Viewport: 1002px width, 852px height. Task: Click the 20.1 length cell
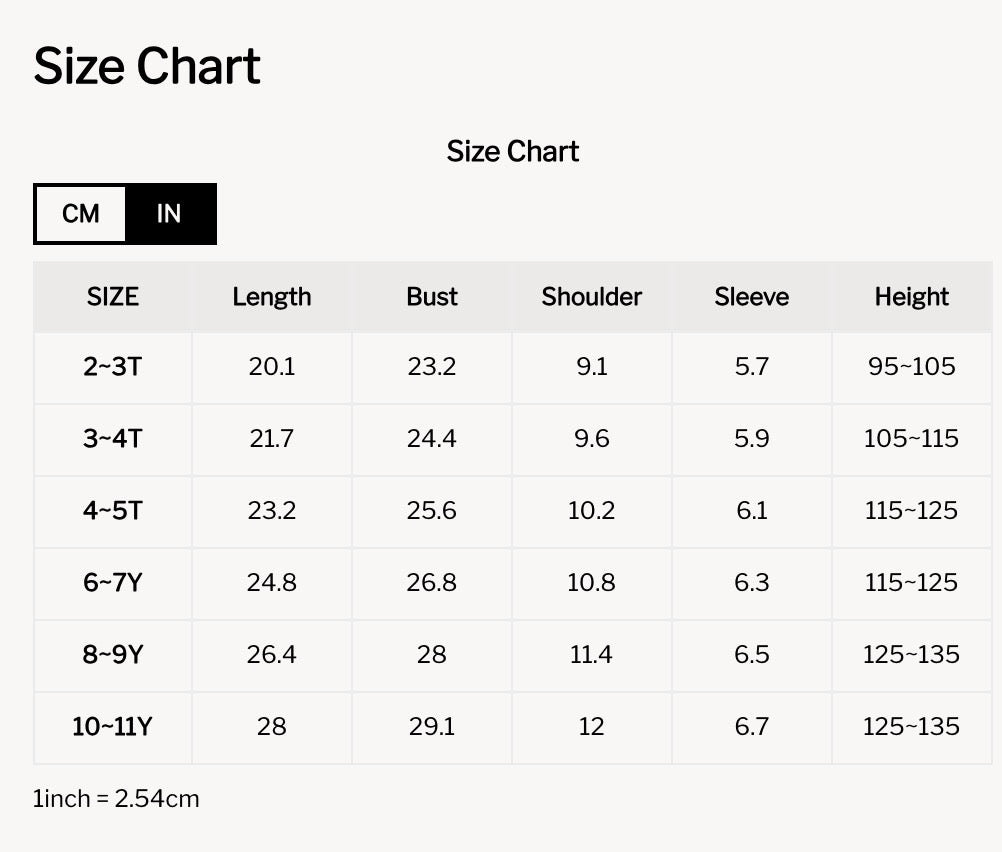pos(272,367)
